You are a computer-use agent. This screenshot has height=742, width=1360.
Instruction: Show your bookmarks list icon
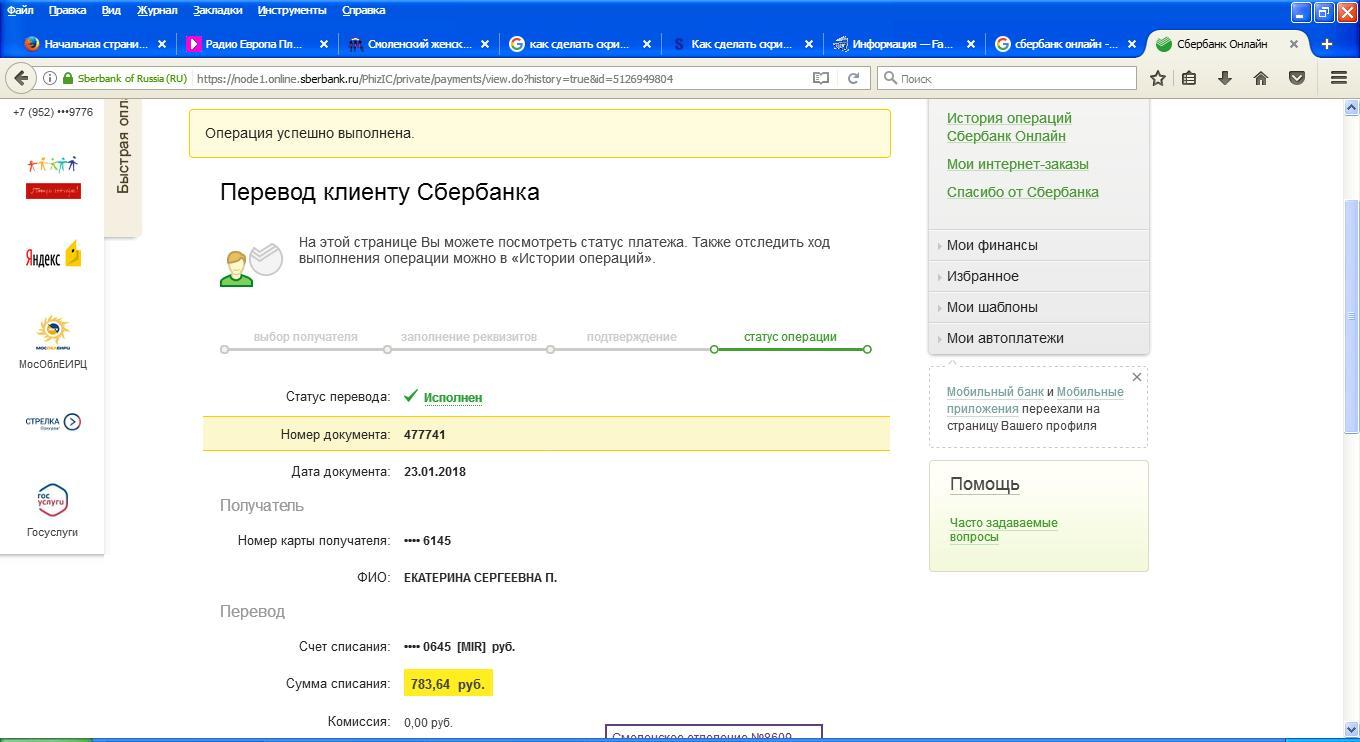[1189, 78]
